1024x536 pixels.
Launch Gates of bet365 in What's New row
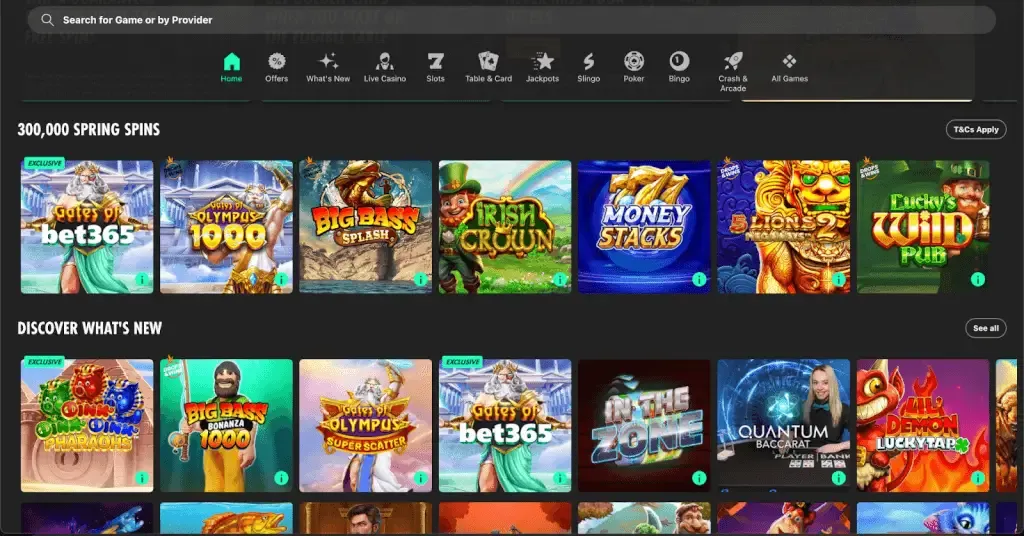click(x=505, y=425)
